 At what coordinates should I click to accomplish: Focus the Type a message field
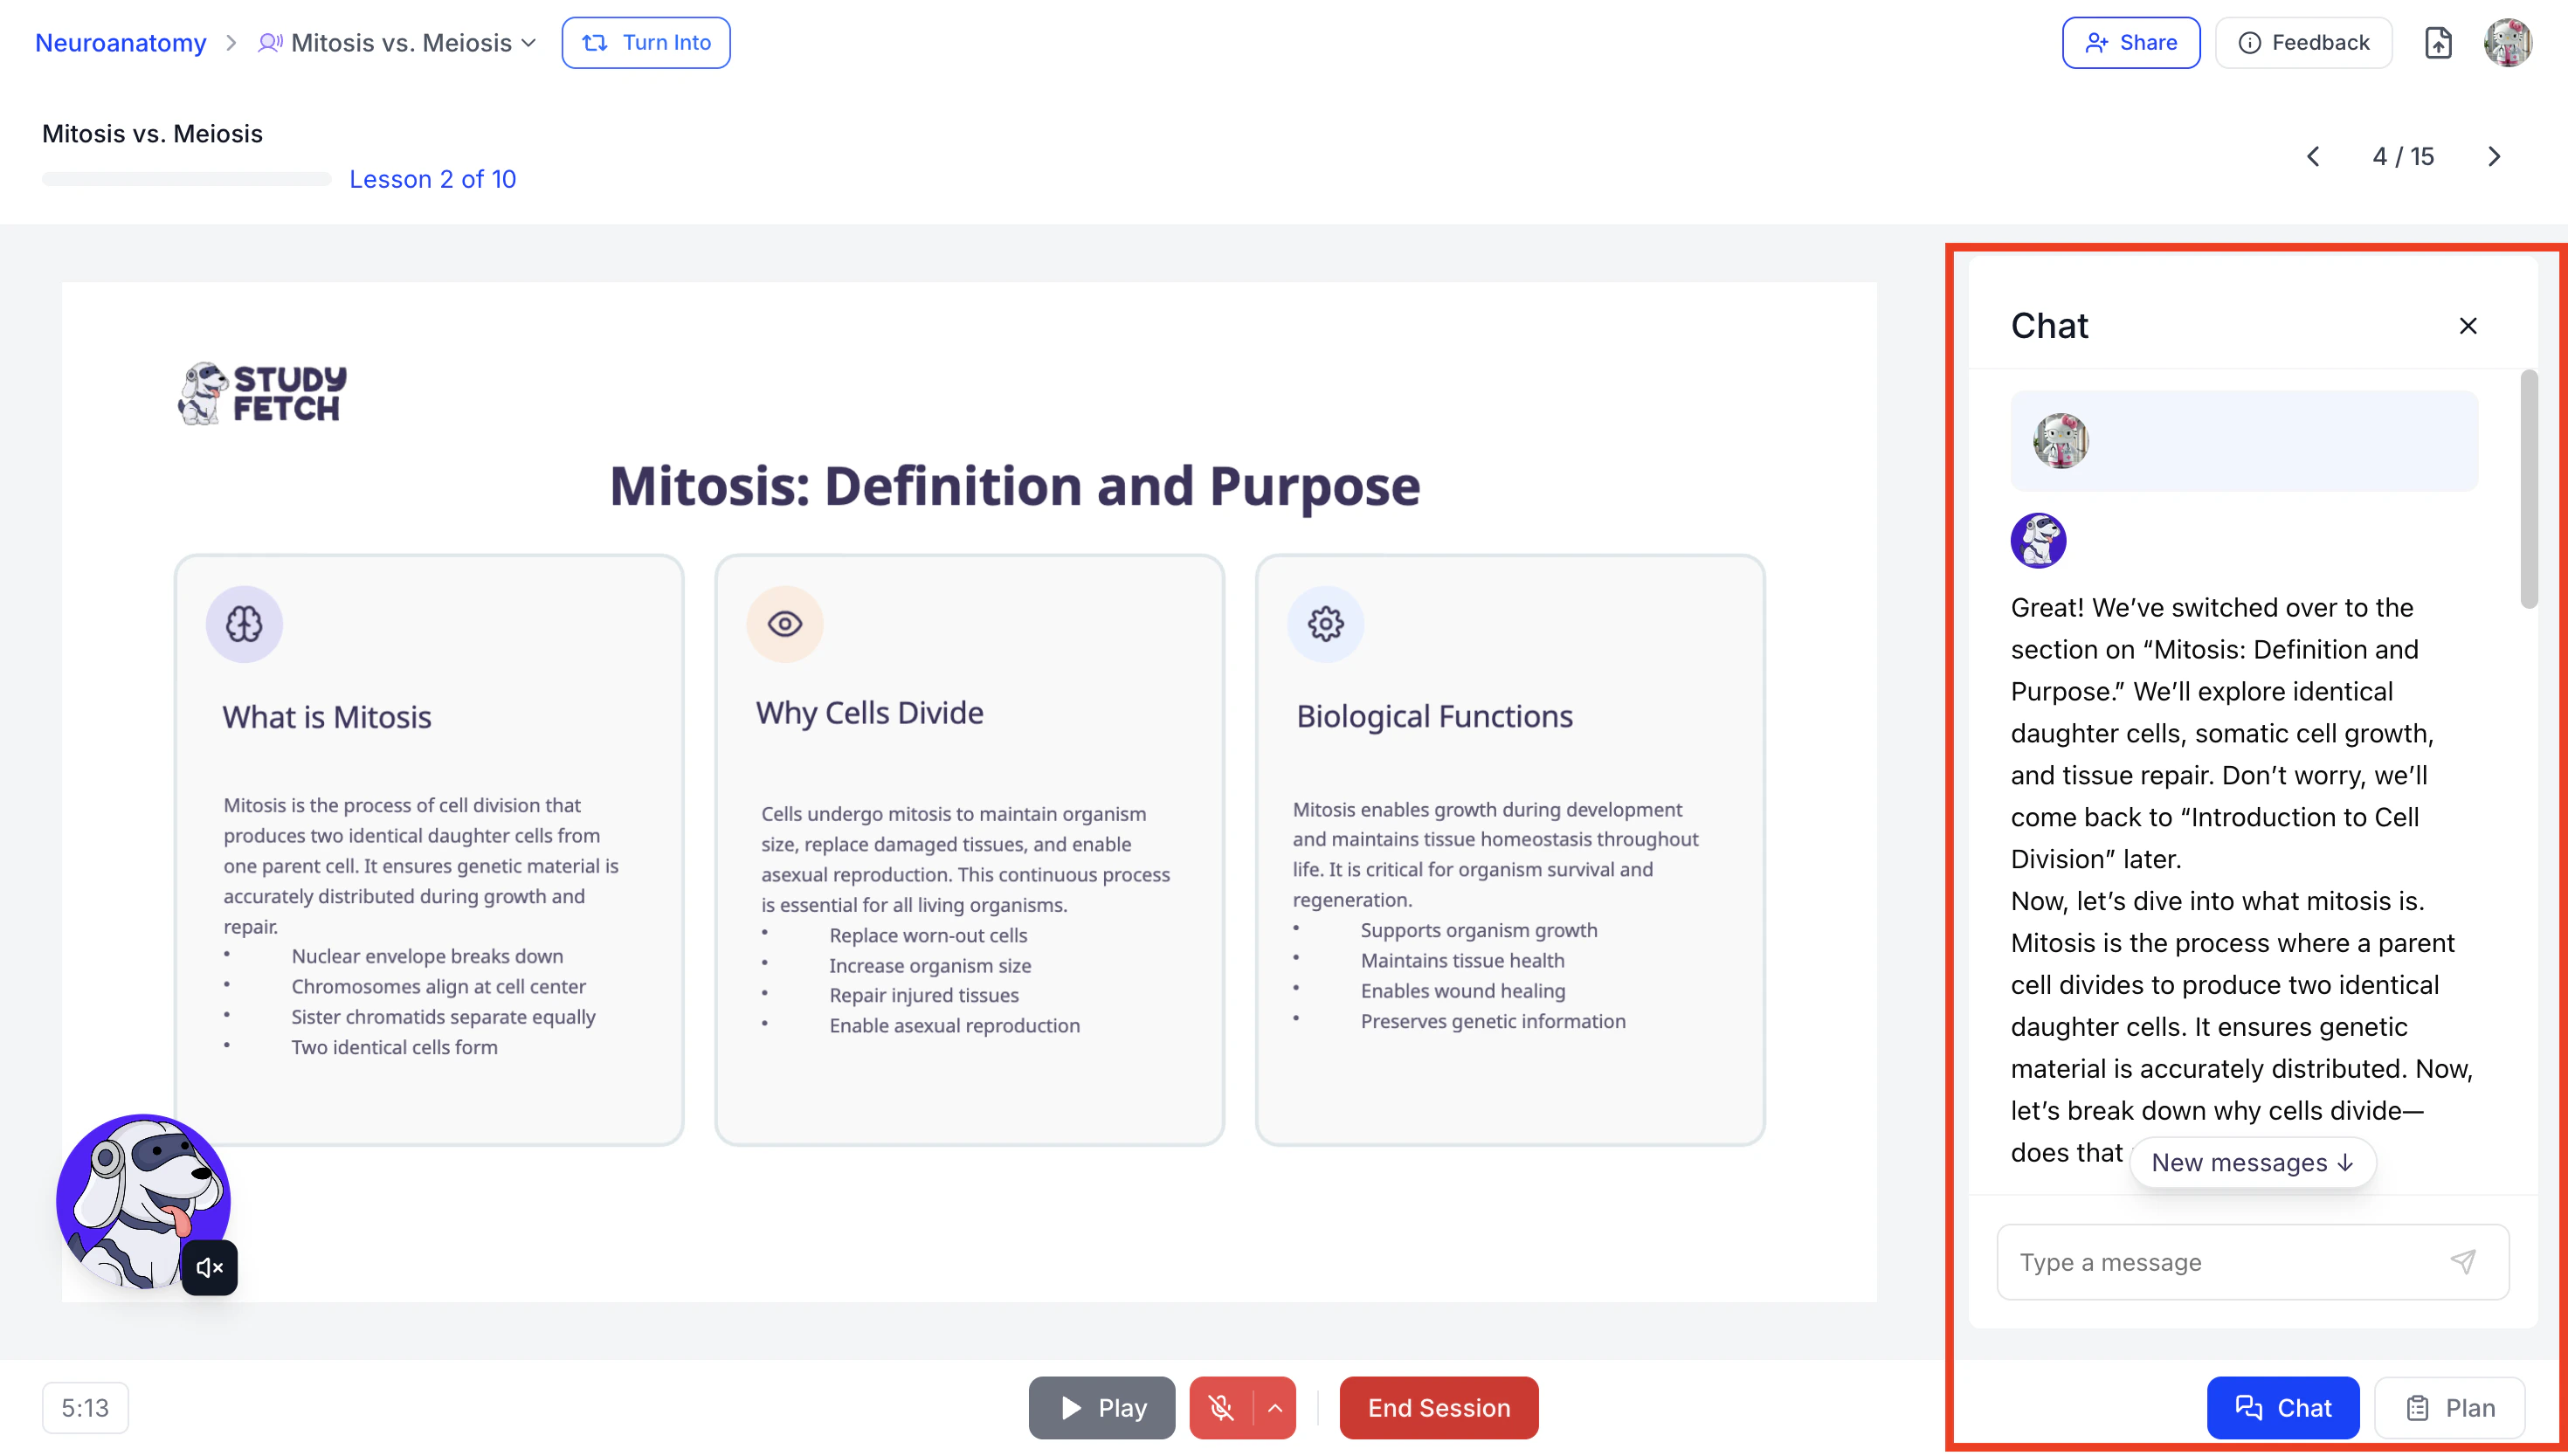pos(2220,1261)
